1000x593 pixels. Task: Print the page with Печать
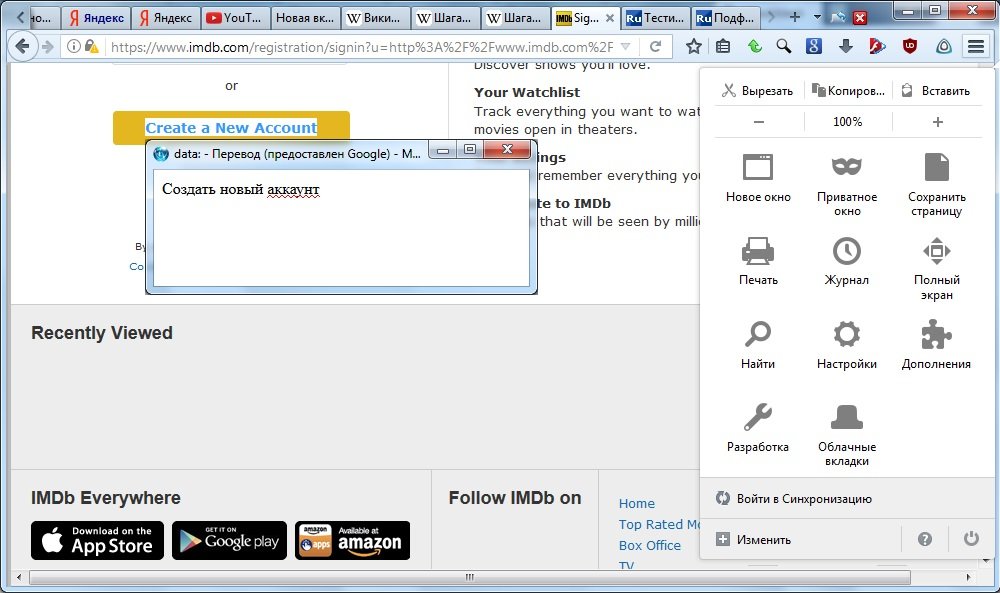pyautogui.click(x=758, y=261)
